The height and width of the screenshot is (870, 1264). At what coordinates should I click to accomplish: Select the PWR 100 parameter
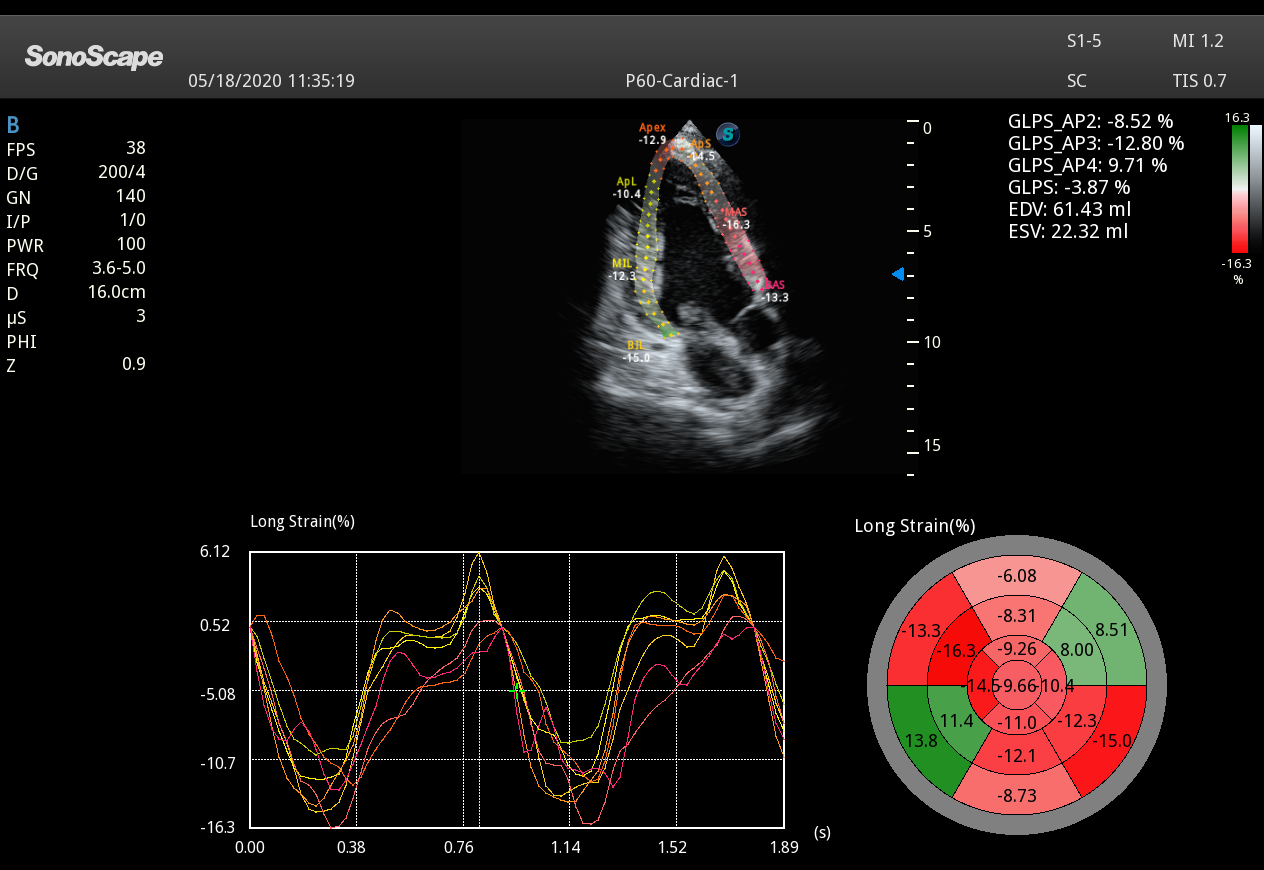76,244
